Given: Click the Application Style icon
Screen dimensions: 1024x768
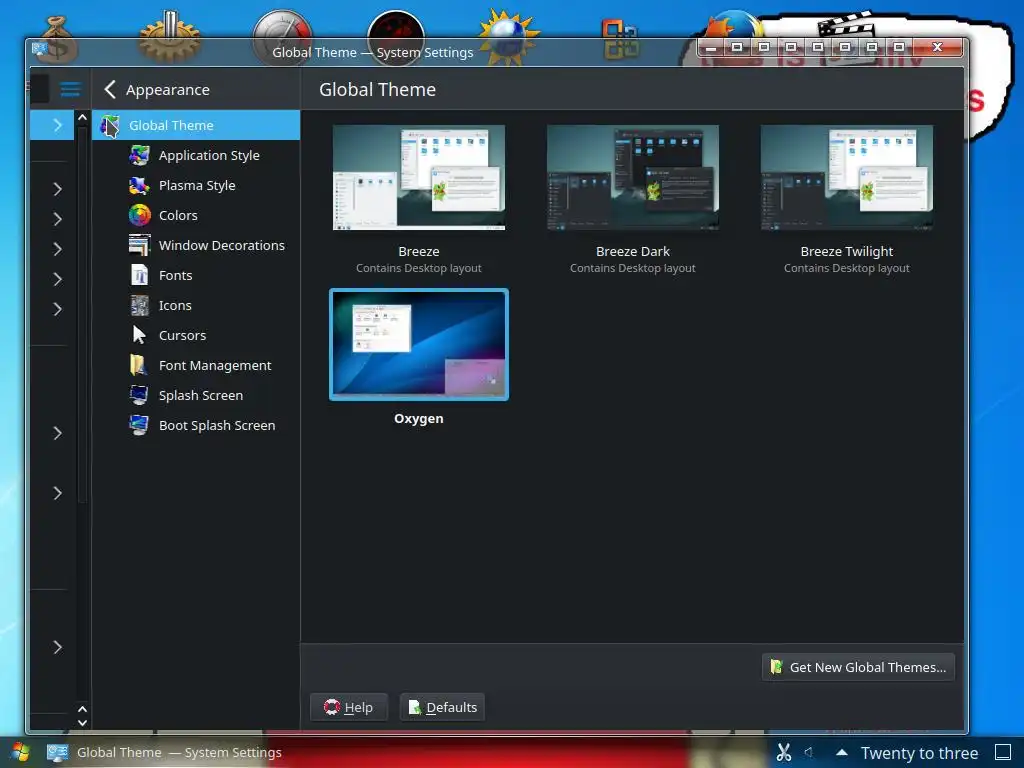Looking at the screenshot, I should click(139, 155).
